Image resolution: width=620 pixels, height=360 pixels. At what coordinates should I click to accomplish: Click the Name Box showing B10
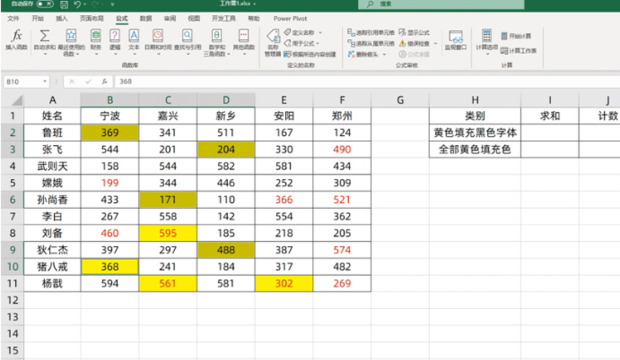click(22, 81)
